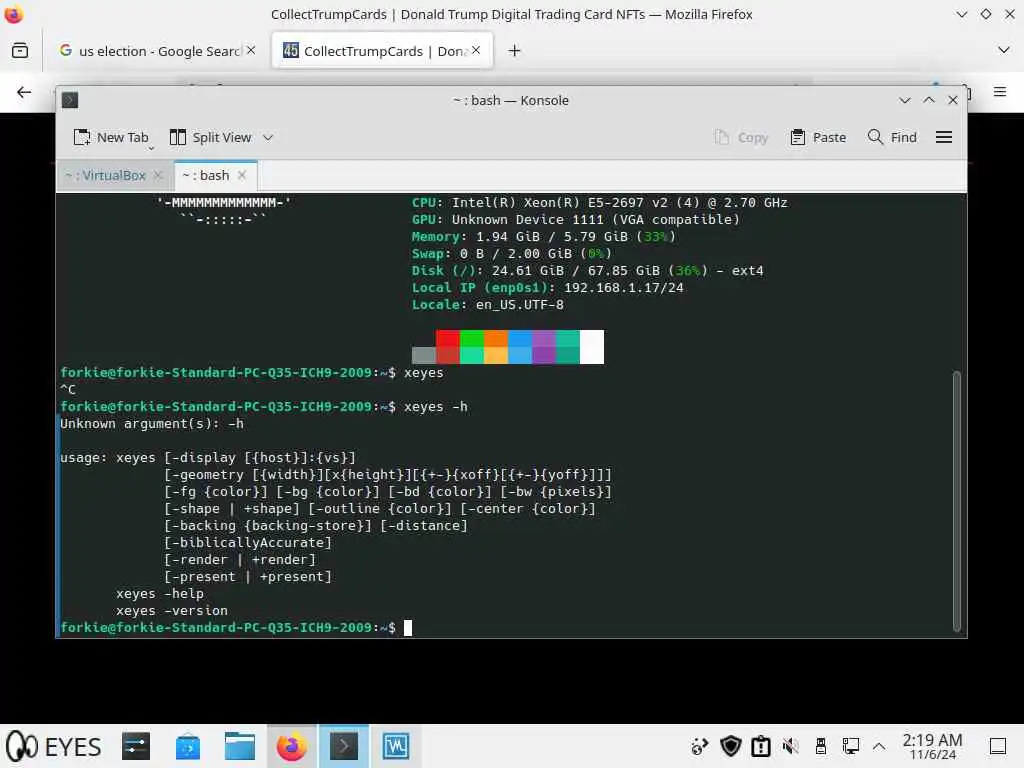Click removable devices tray icon

click(x=821, y=746)
